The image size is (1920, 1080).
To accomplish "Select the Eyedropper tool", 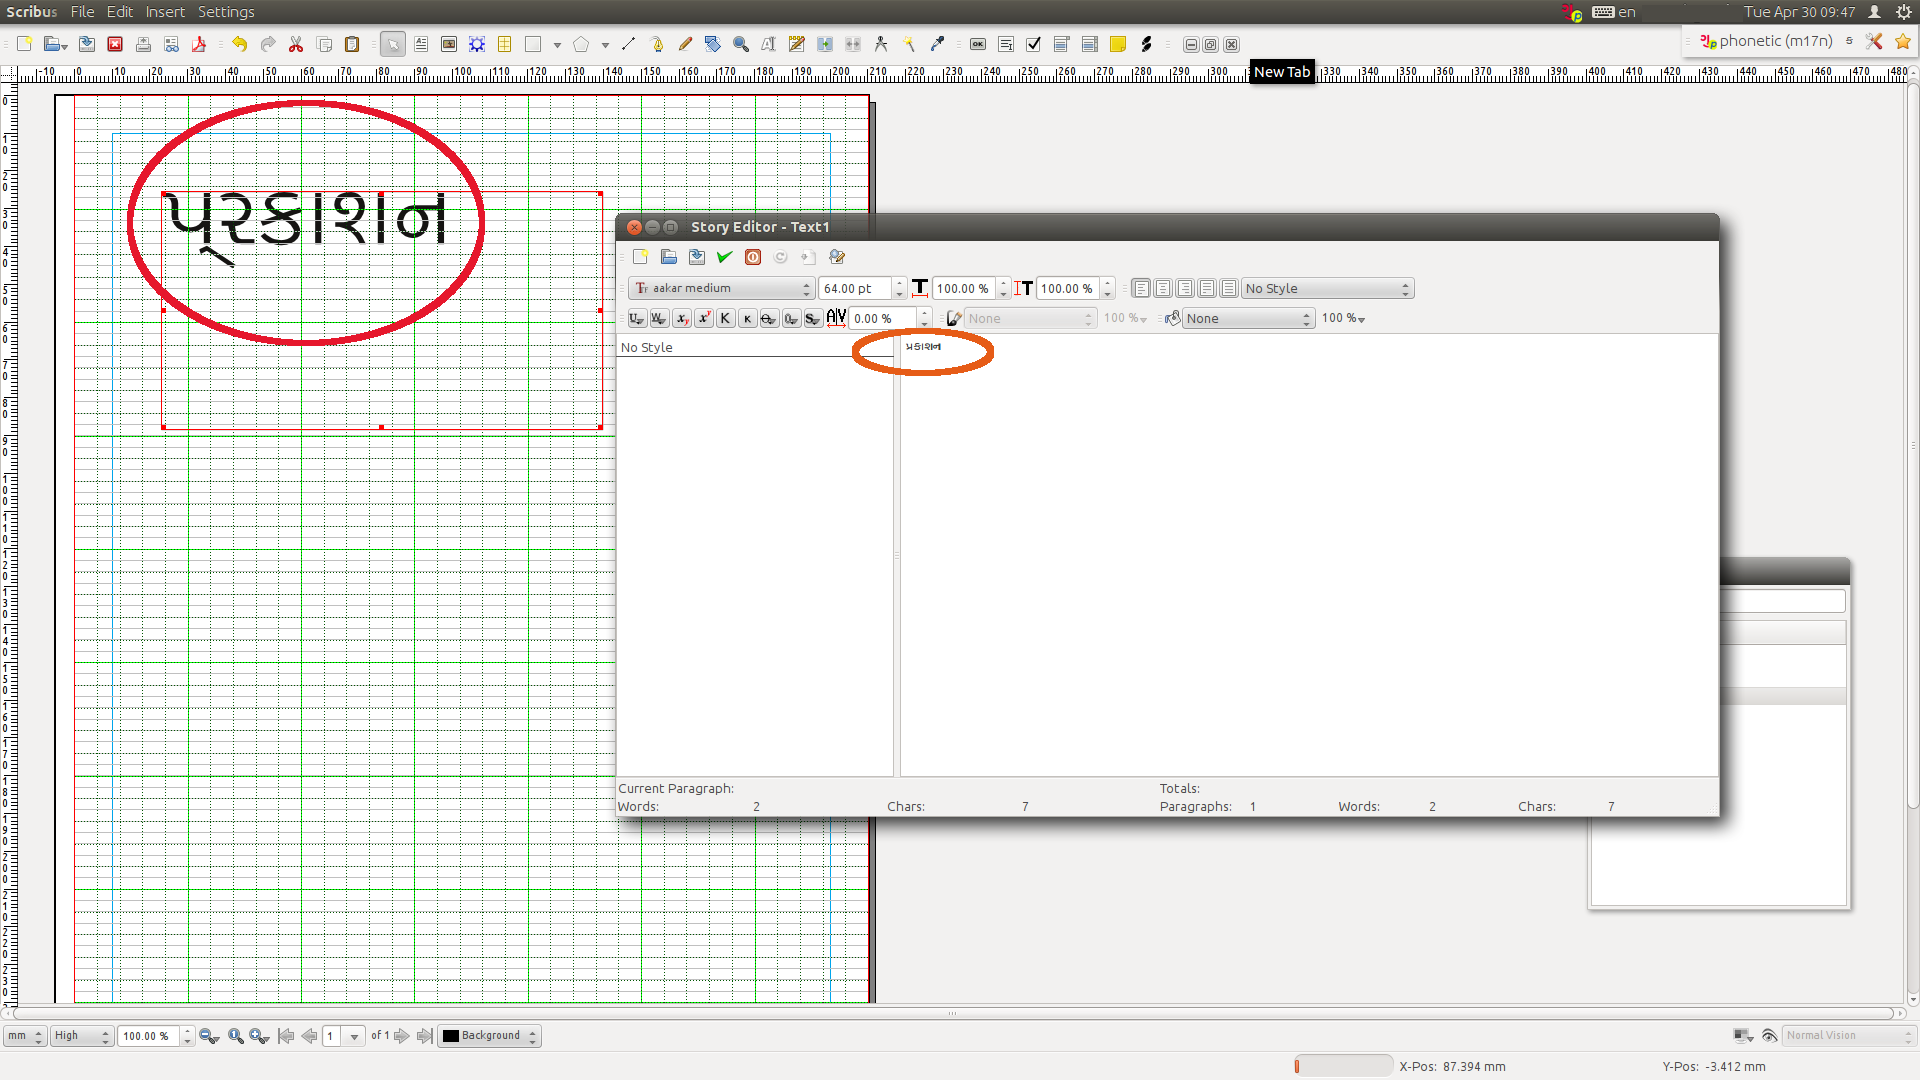I will pyautogui.click(x=937, y=44).
